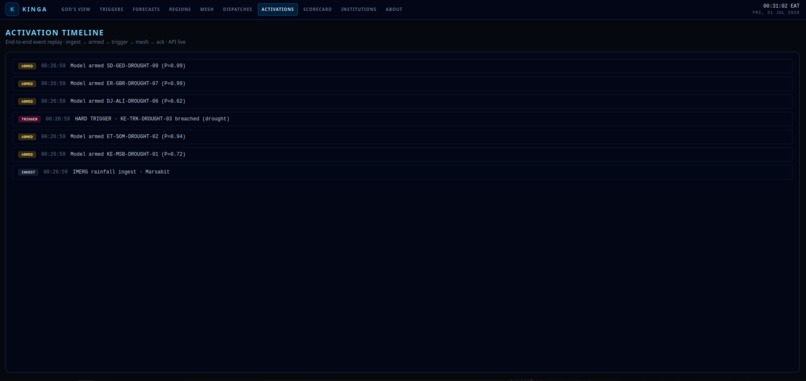806x381 pixels.
Task: Switch to the Triggers tab
Action: 111,9
